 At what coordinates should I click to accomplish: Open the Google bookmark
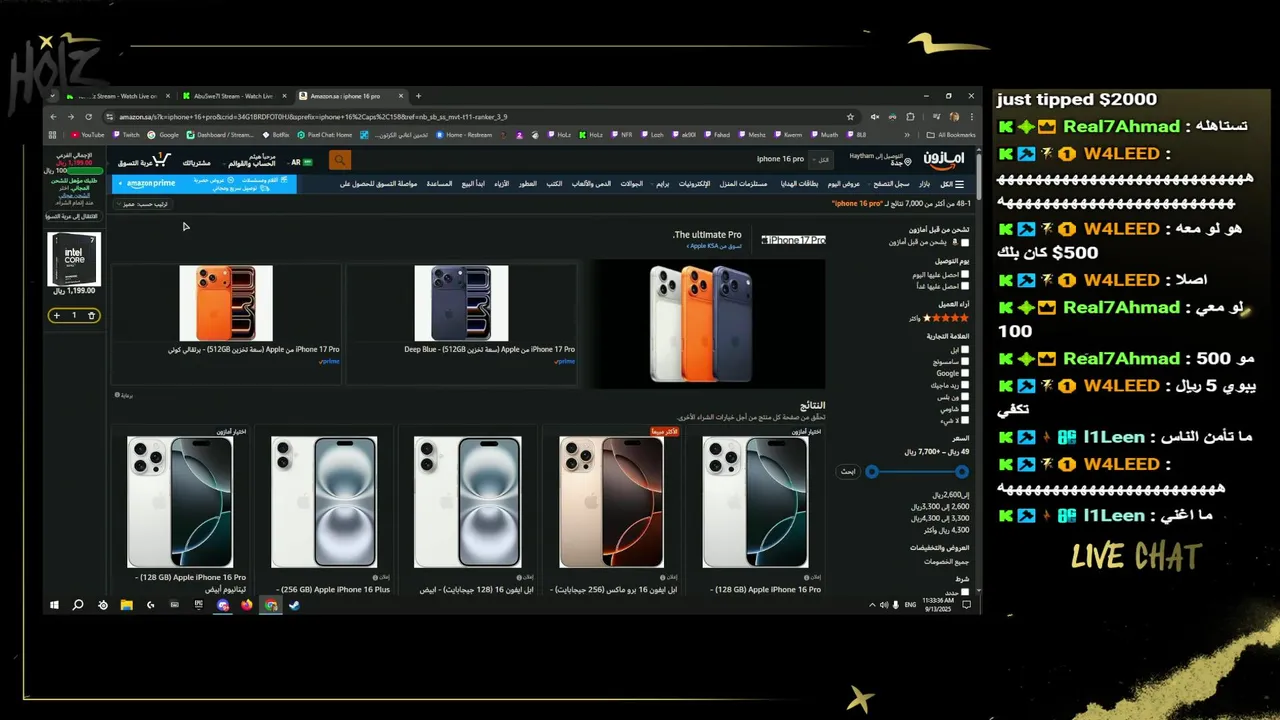point(164,135)
